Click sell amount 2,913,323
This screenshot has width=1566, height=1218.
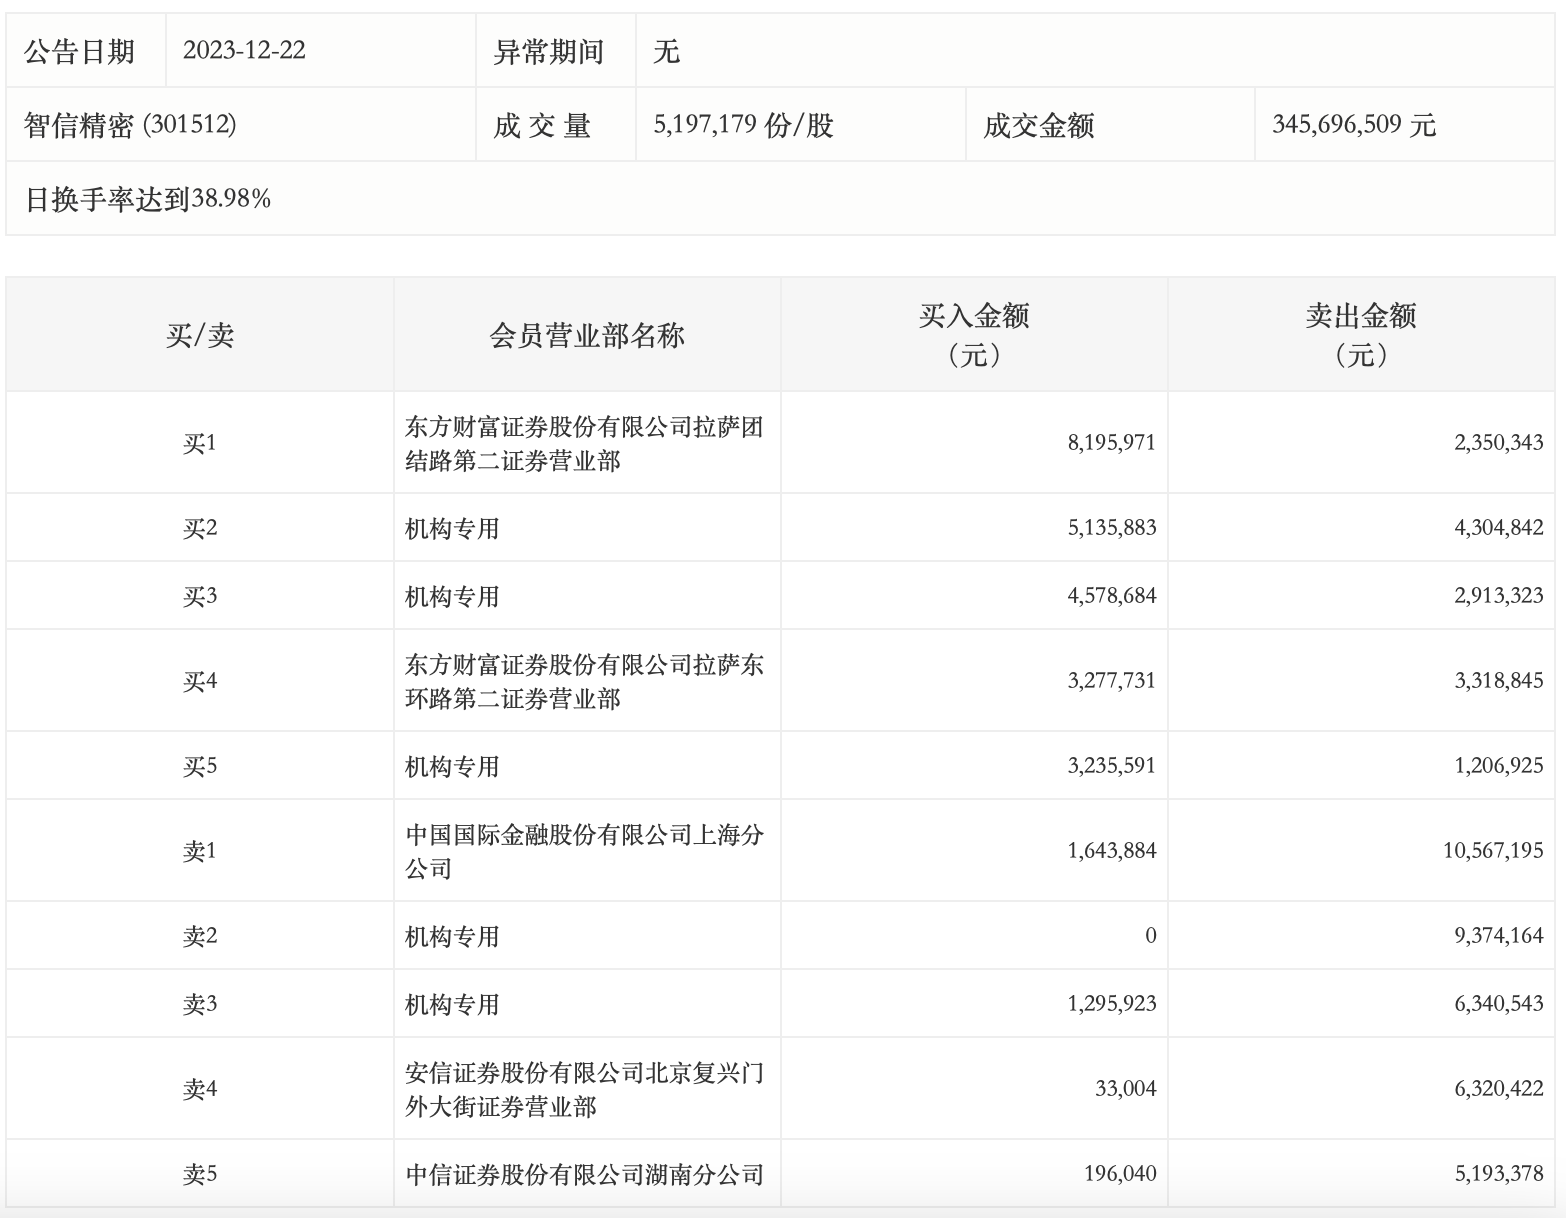[x=1498, y=596]
